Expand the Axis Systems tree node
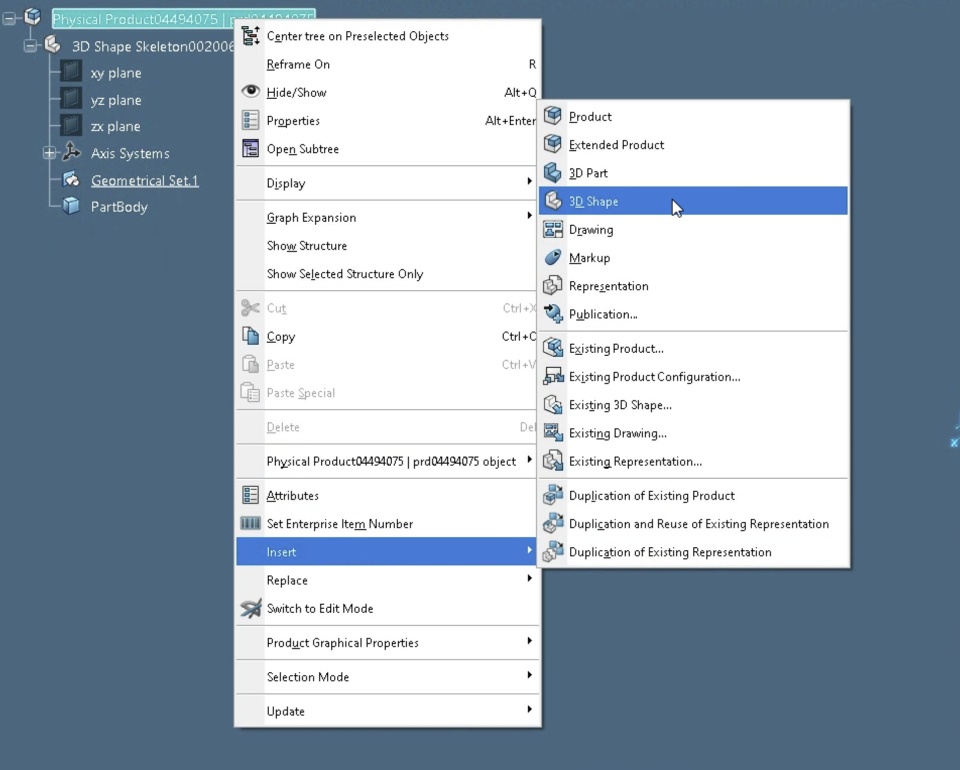The image size is (960, 770). click(x=48, y=153)
